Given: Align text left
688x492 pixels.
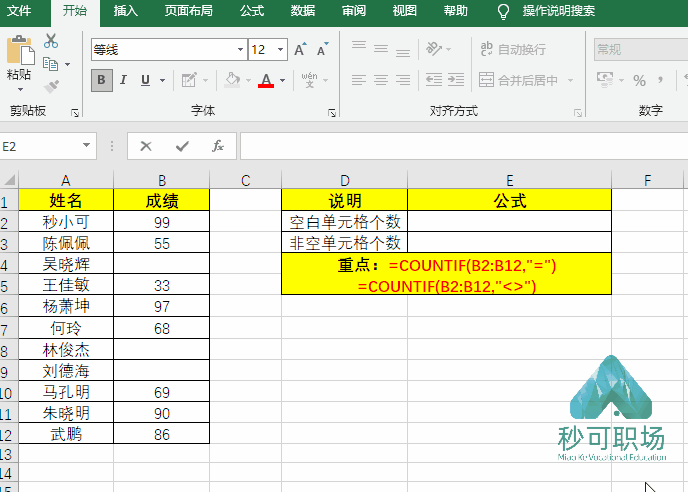Looking at the screenshot, I should (359, 80).
